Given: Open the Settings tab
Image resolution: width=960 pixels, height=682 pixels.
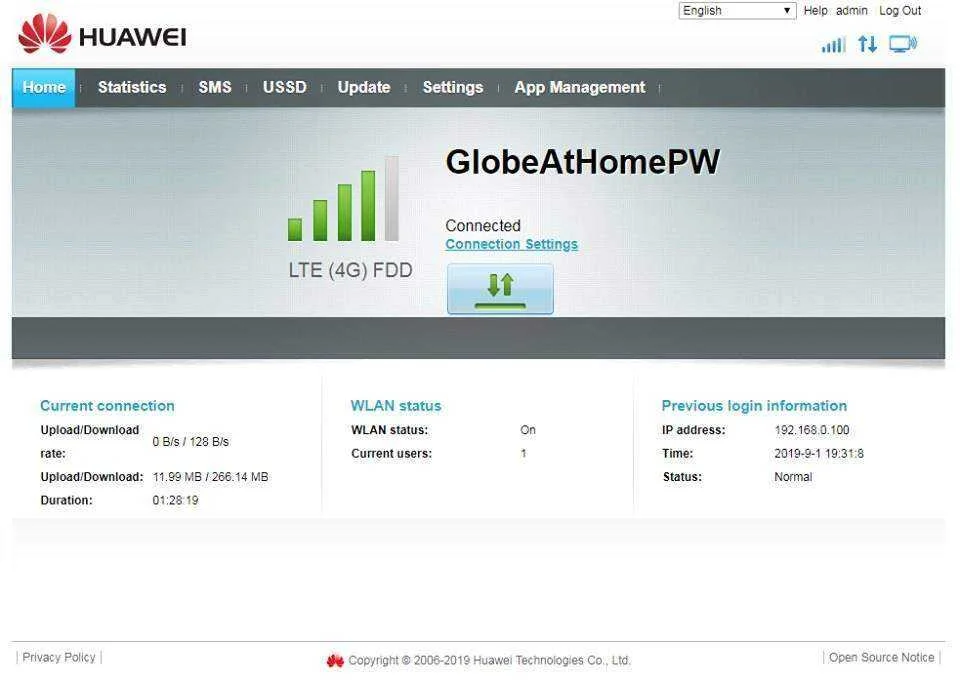Looking at the screenshot, I should [453, 88].
